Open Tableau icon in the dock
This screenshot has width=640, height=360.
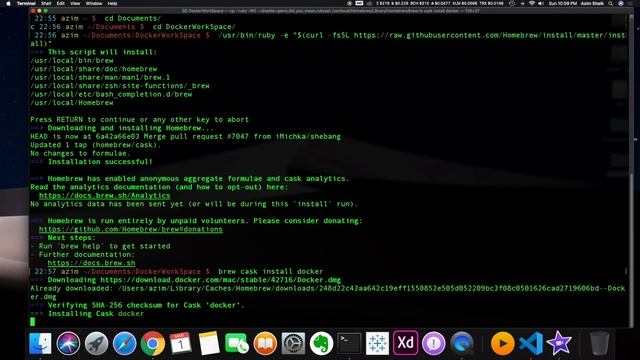(x=377, y=343)
